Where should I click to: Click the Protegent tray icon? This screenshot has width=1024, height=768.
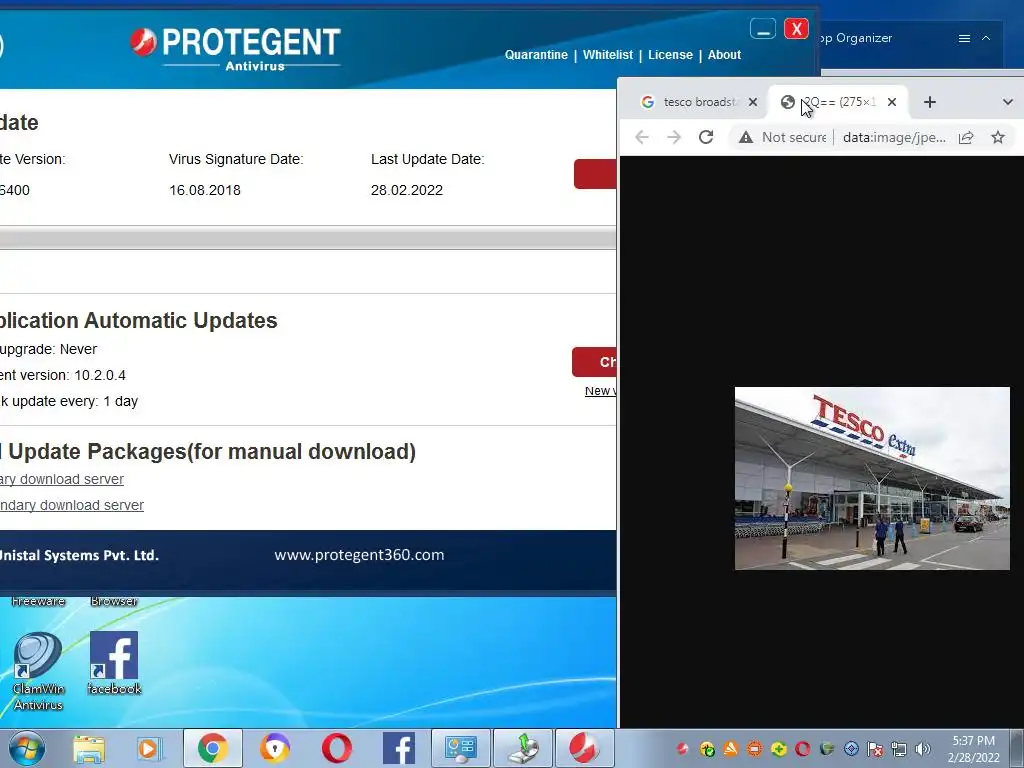pyautogui.click(x=682, y=749)
